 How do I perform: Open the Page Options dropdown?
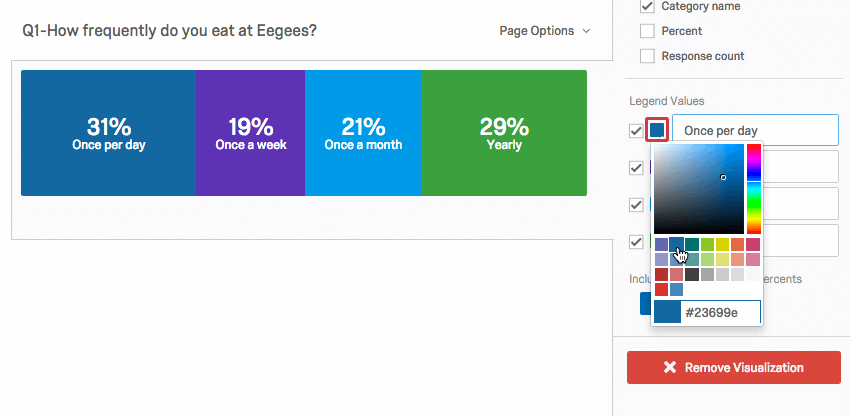point(544,31)
